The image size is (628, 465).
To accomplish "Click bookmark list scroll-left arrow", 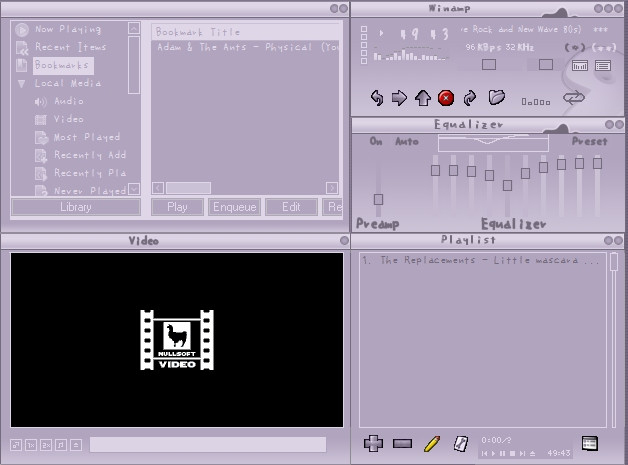I will click(158, 188).
